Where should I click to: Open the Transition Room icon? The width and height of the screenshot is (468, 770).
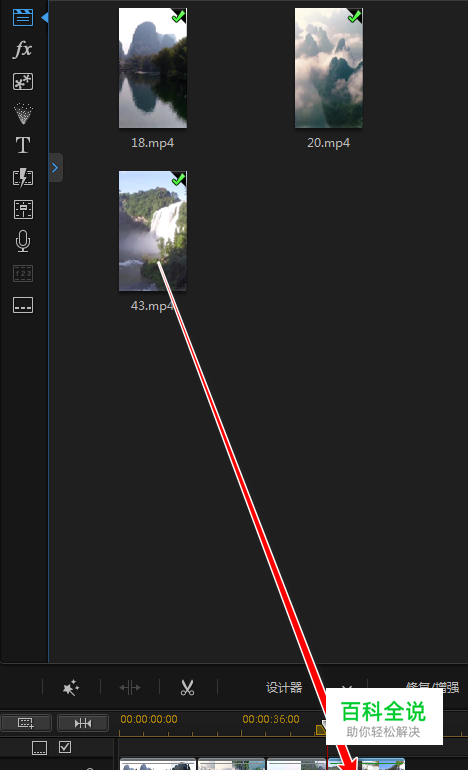click(23, 177)
